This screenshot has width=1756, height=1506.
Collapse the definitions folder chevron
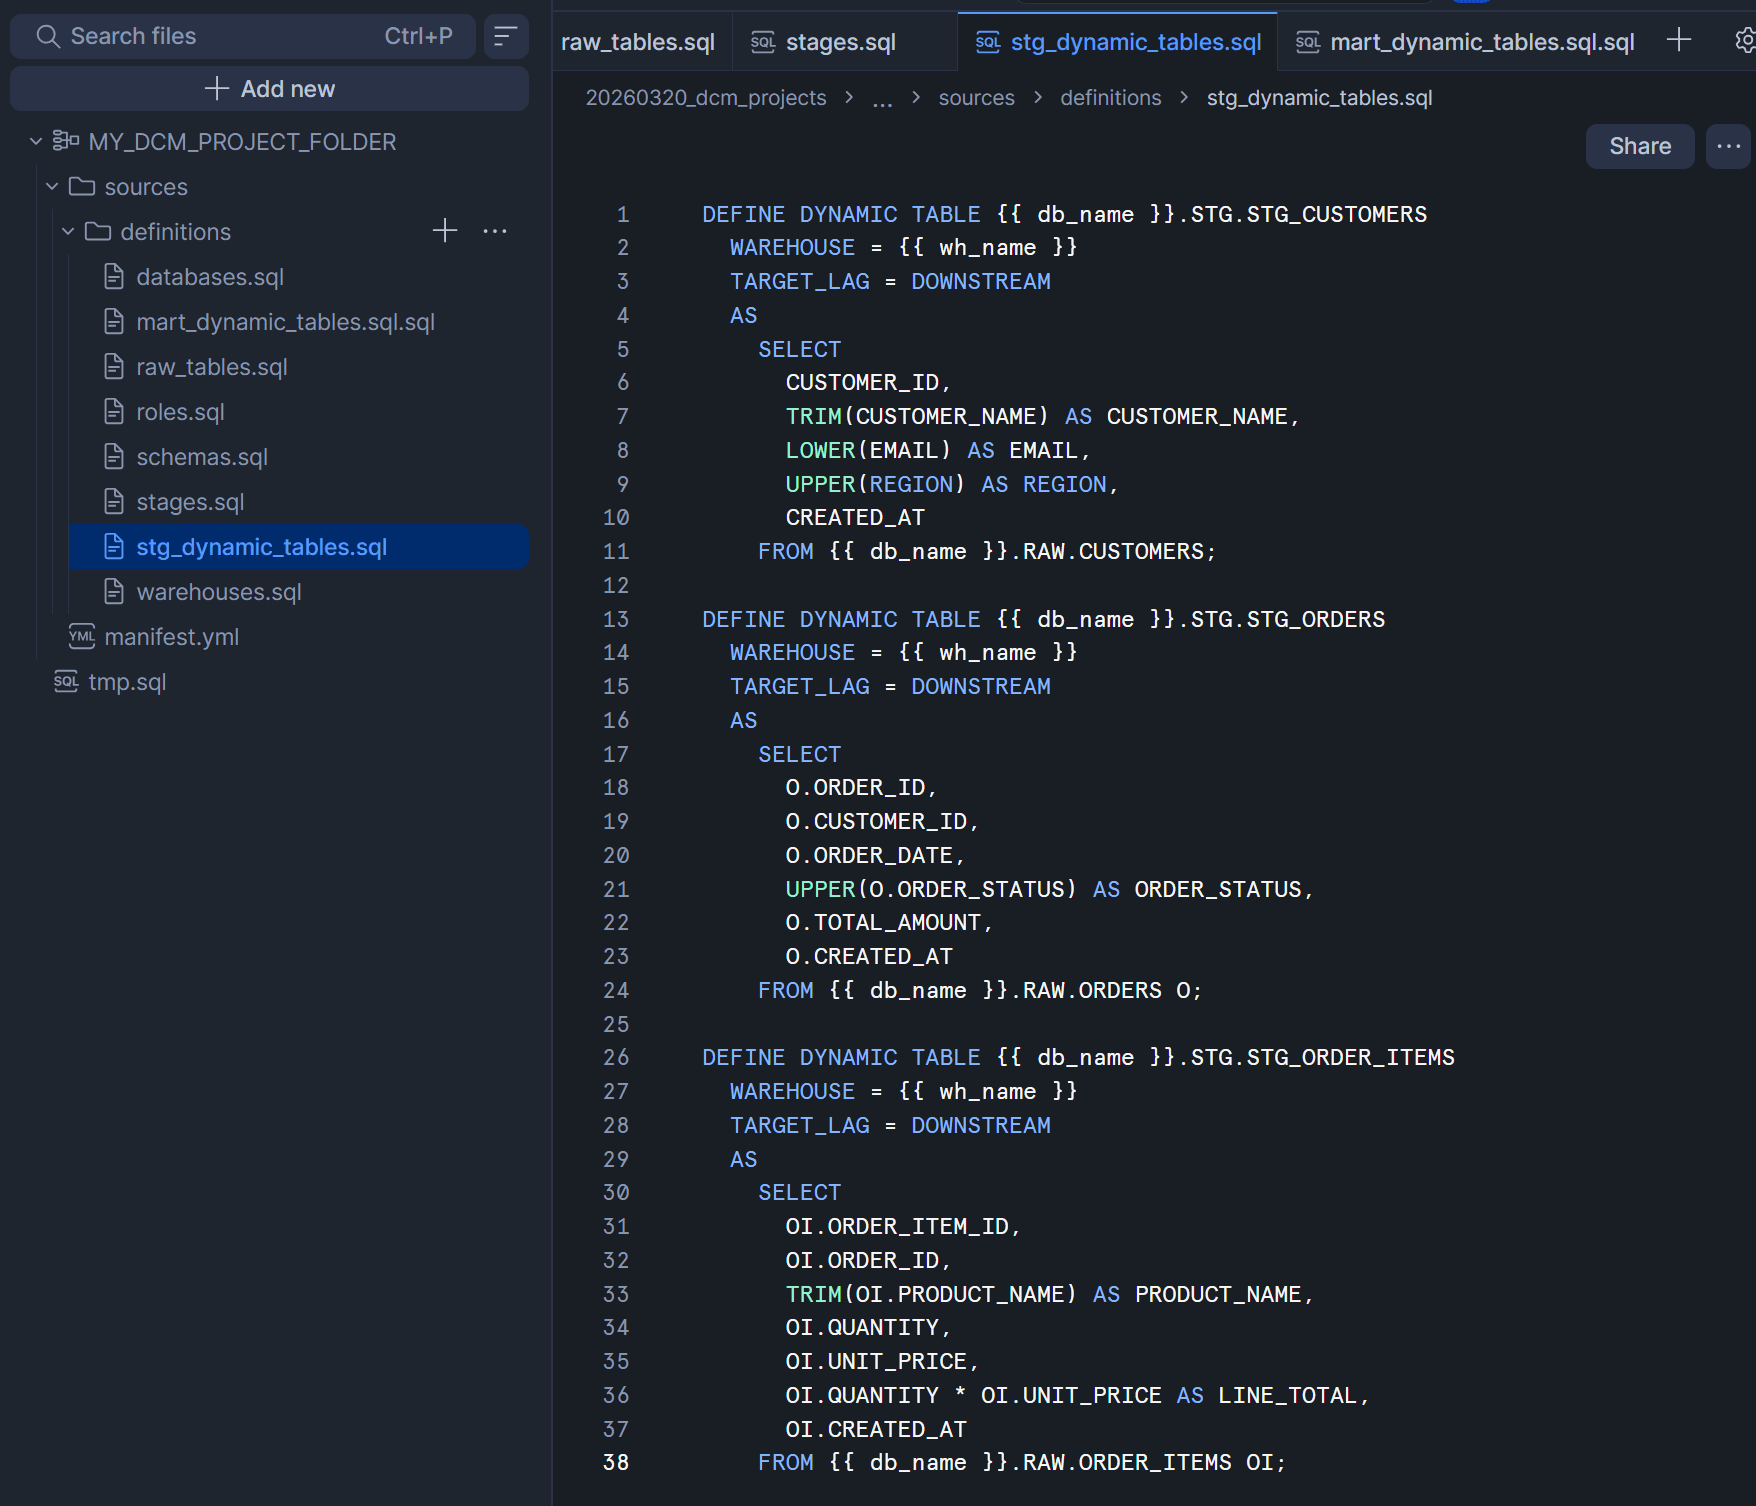(68, 232)
